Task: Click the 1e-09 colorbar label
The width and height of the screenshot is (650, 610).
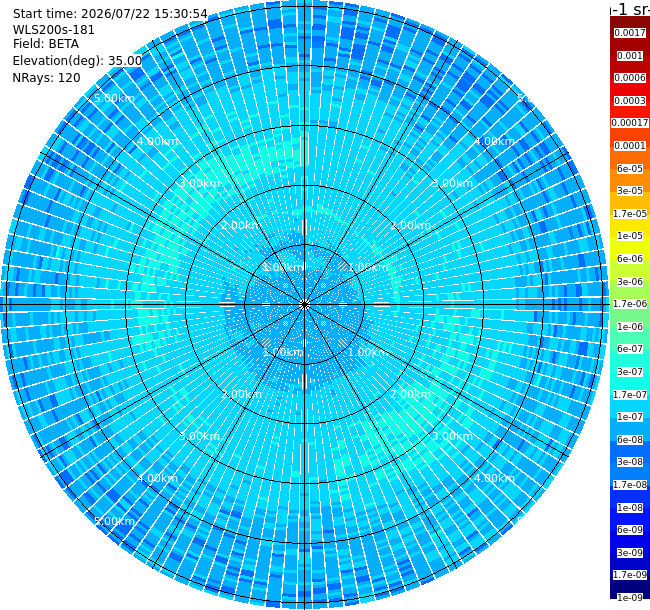Action: click(630, 598)
